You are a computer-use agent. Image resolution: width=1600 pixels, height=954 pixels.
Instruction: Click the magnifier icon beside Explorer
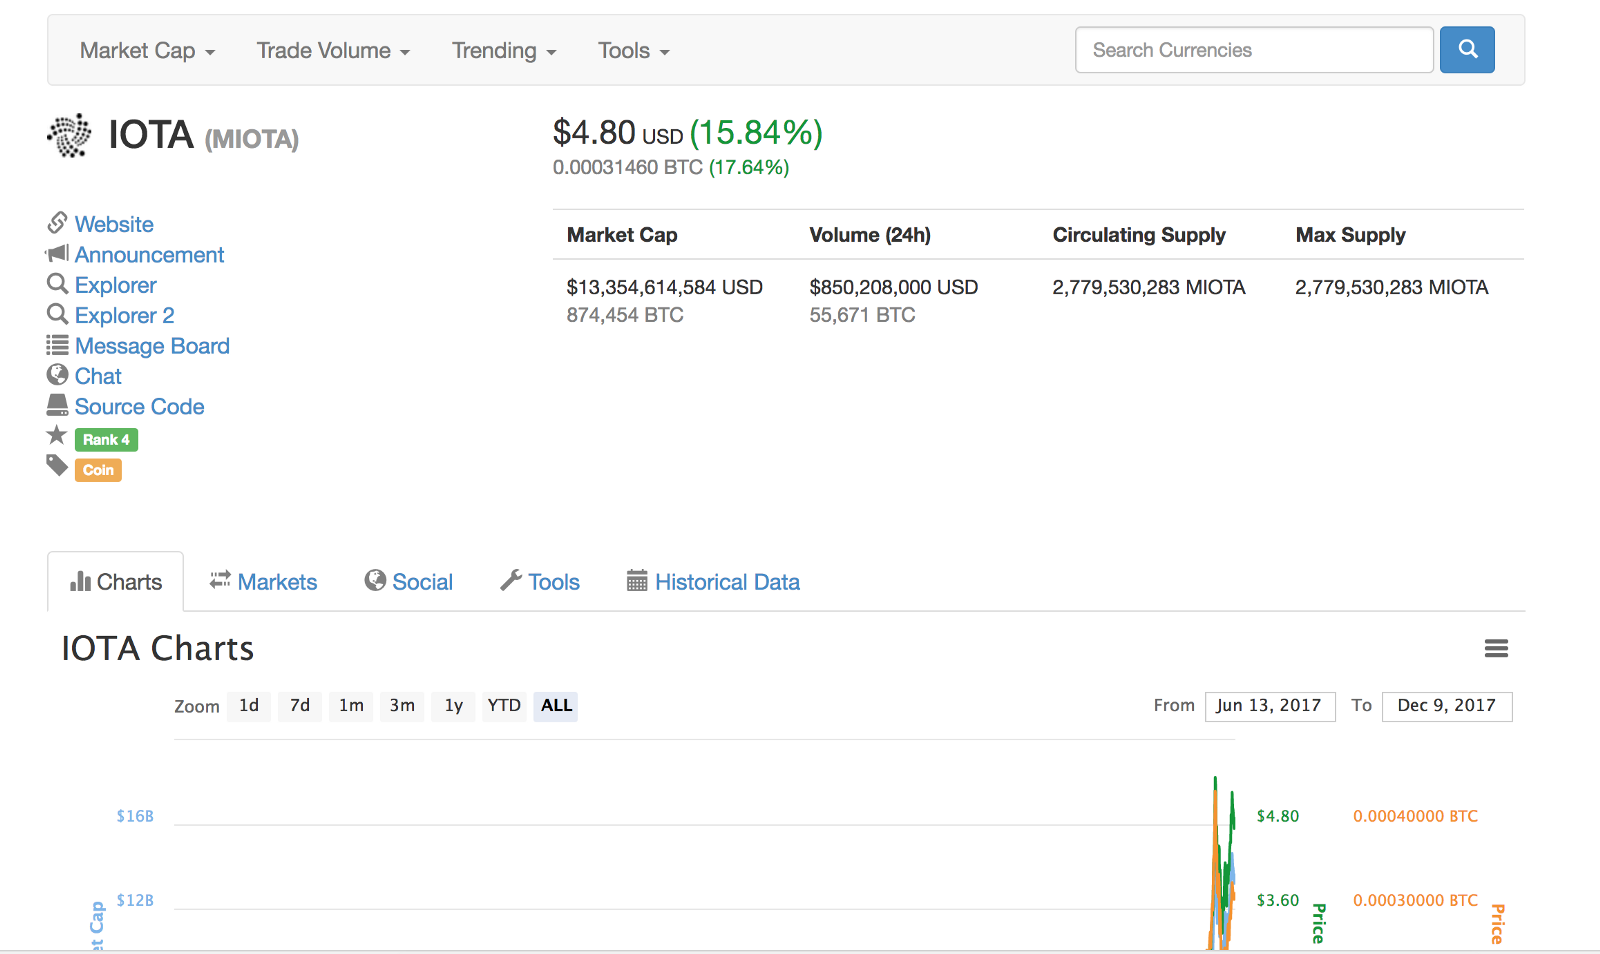pyautogui.click(x=58, y=284)
